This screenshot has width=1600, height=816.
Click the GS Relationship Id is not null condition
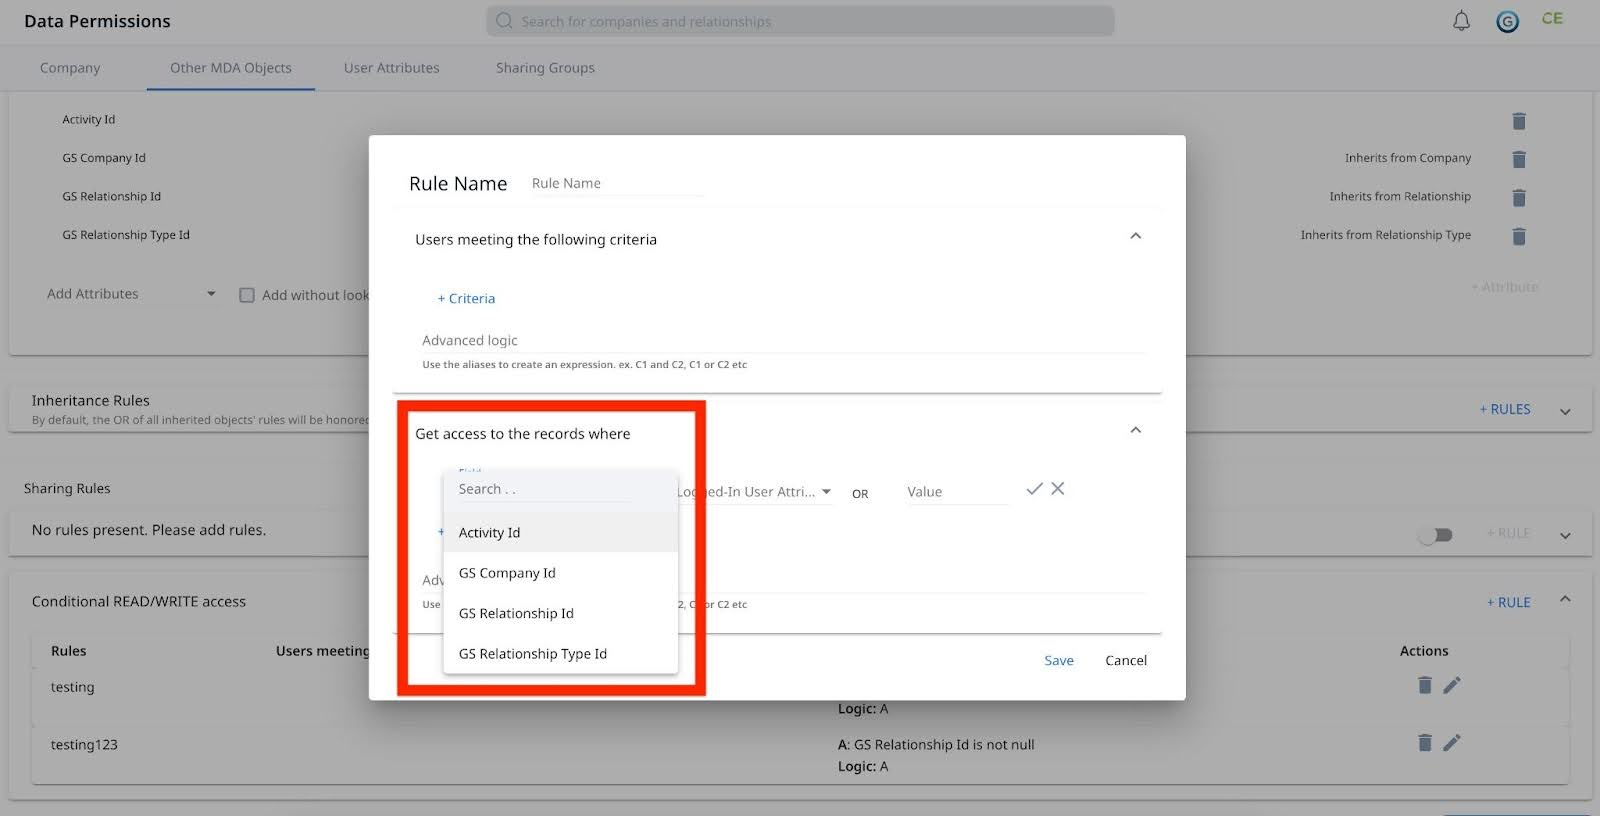click(936, 744)
